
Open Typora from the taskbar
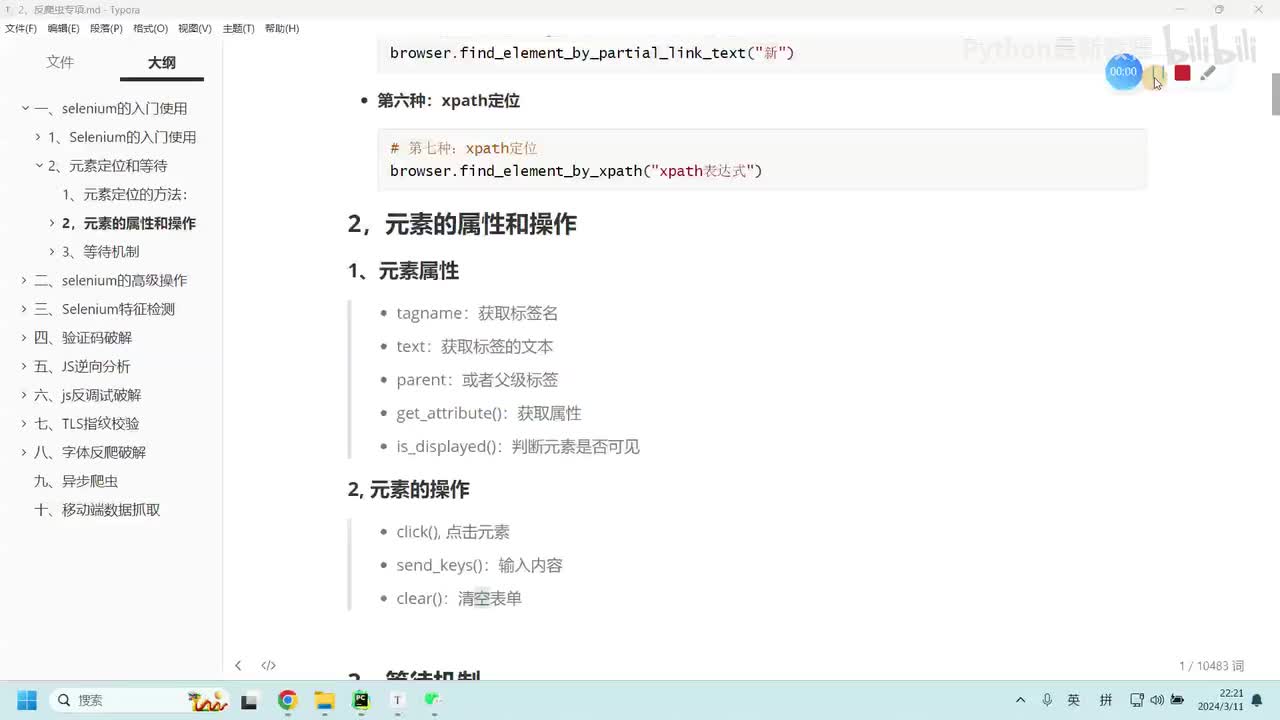pyautogui.click(x=397, y=700)
